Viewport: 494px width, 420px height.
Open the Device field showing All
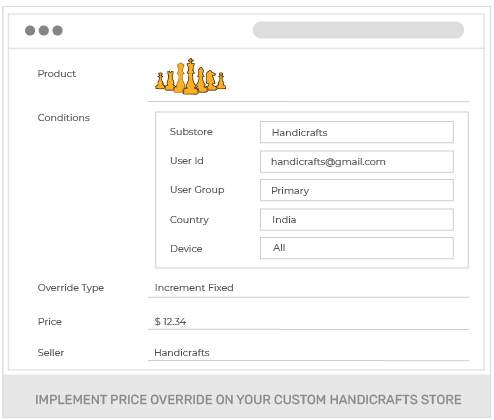point(357,248)
